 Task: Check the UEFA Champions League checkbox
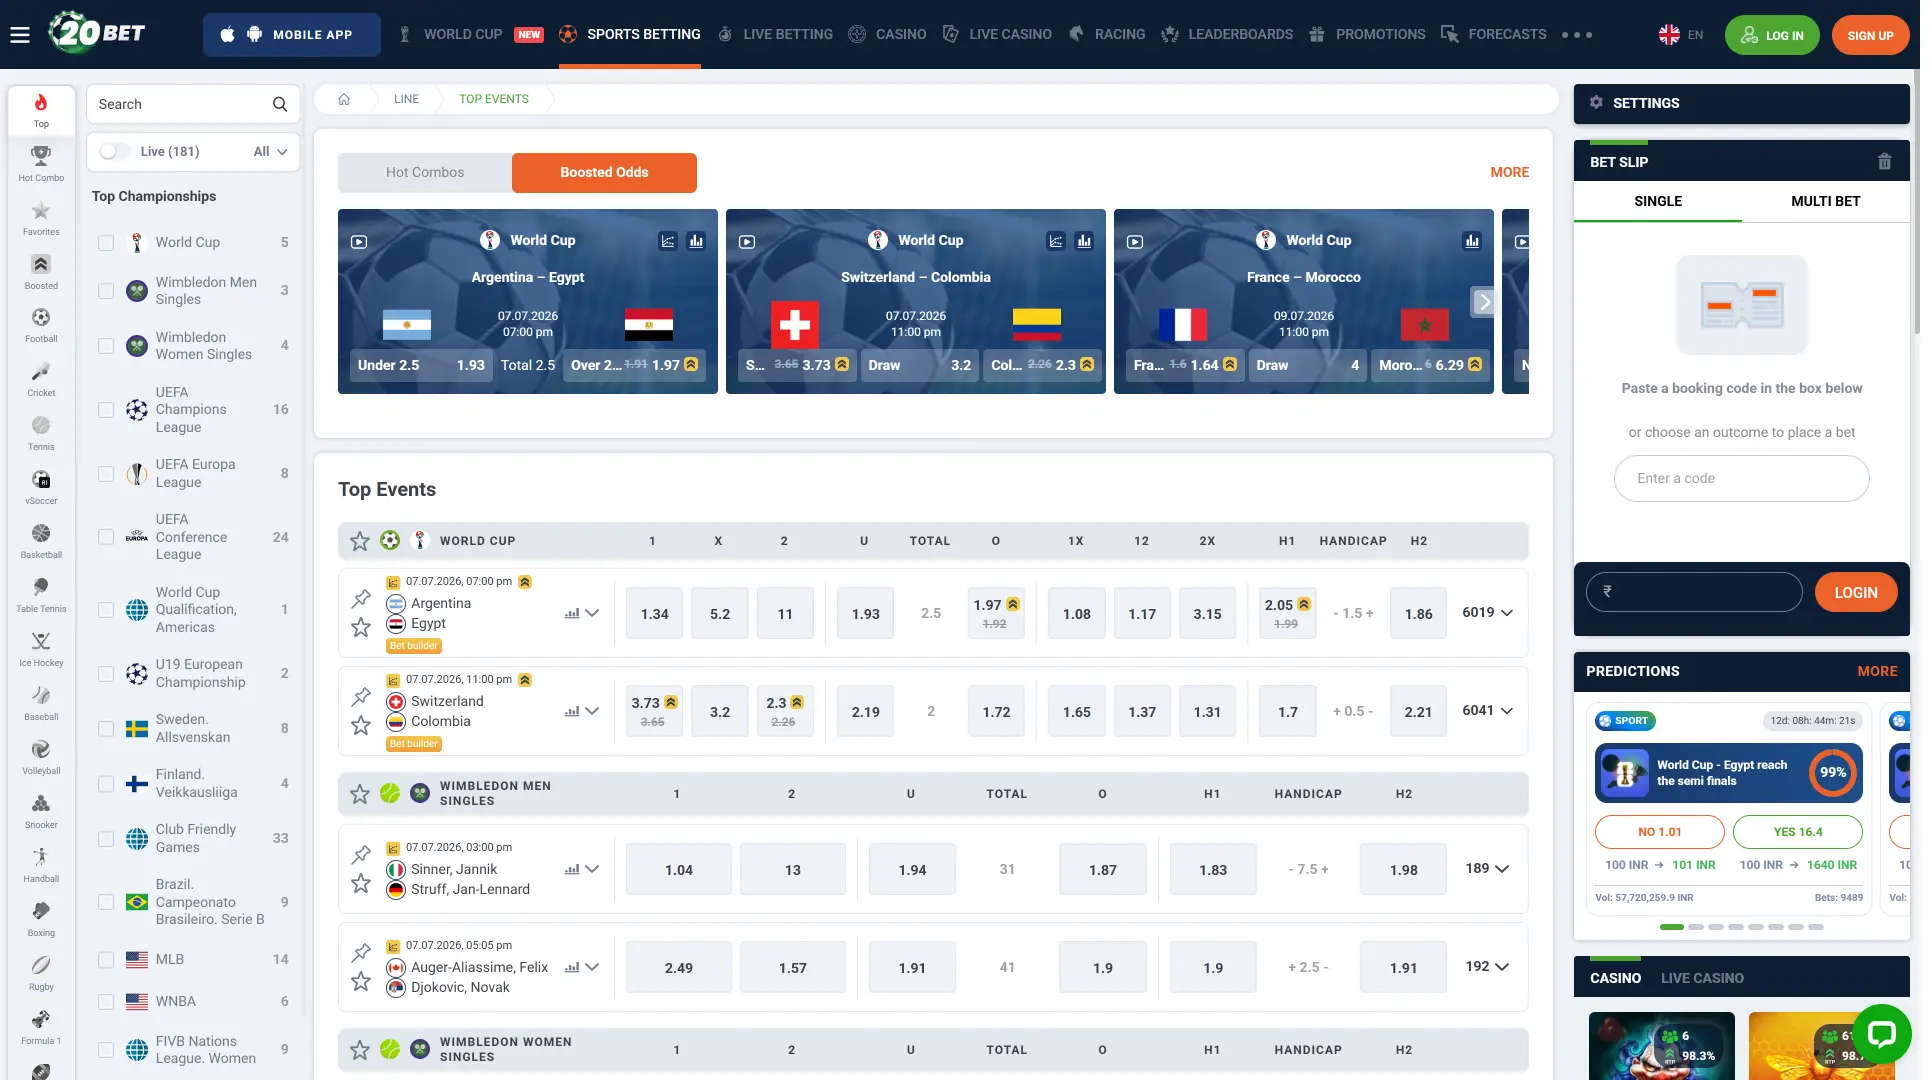coord(106,410)
